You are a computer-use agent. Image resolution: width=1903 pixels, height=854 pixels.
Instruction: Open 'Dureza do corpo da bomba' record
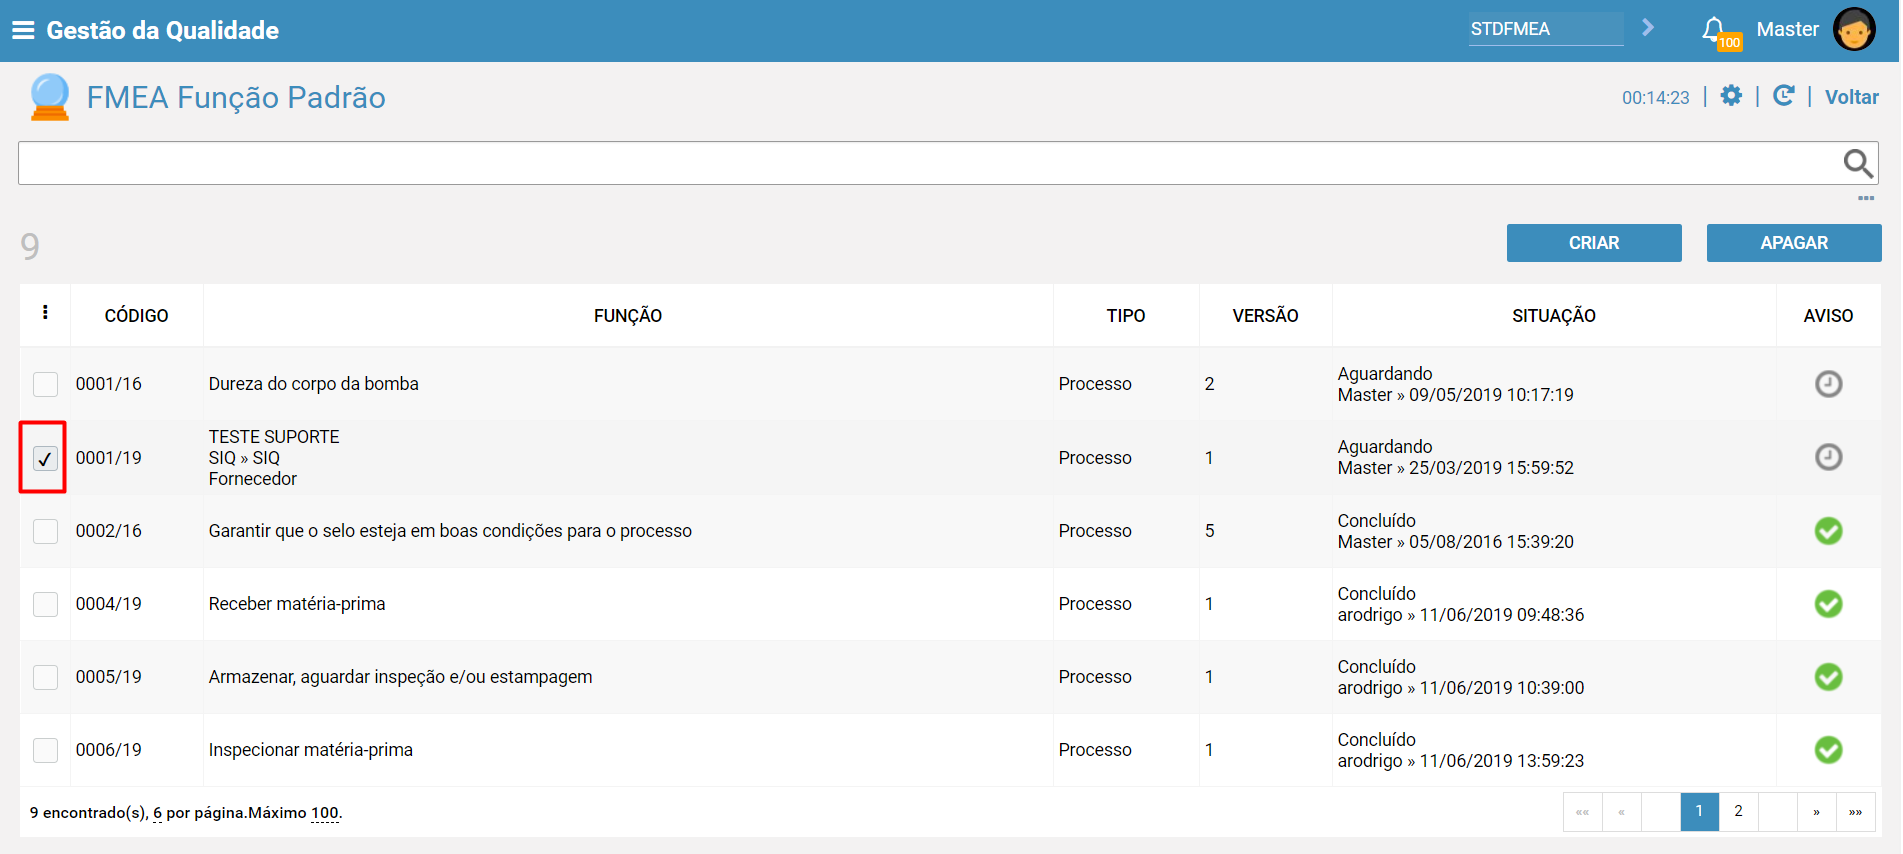[x=313, y=384]
